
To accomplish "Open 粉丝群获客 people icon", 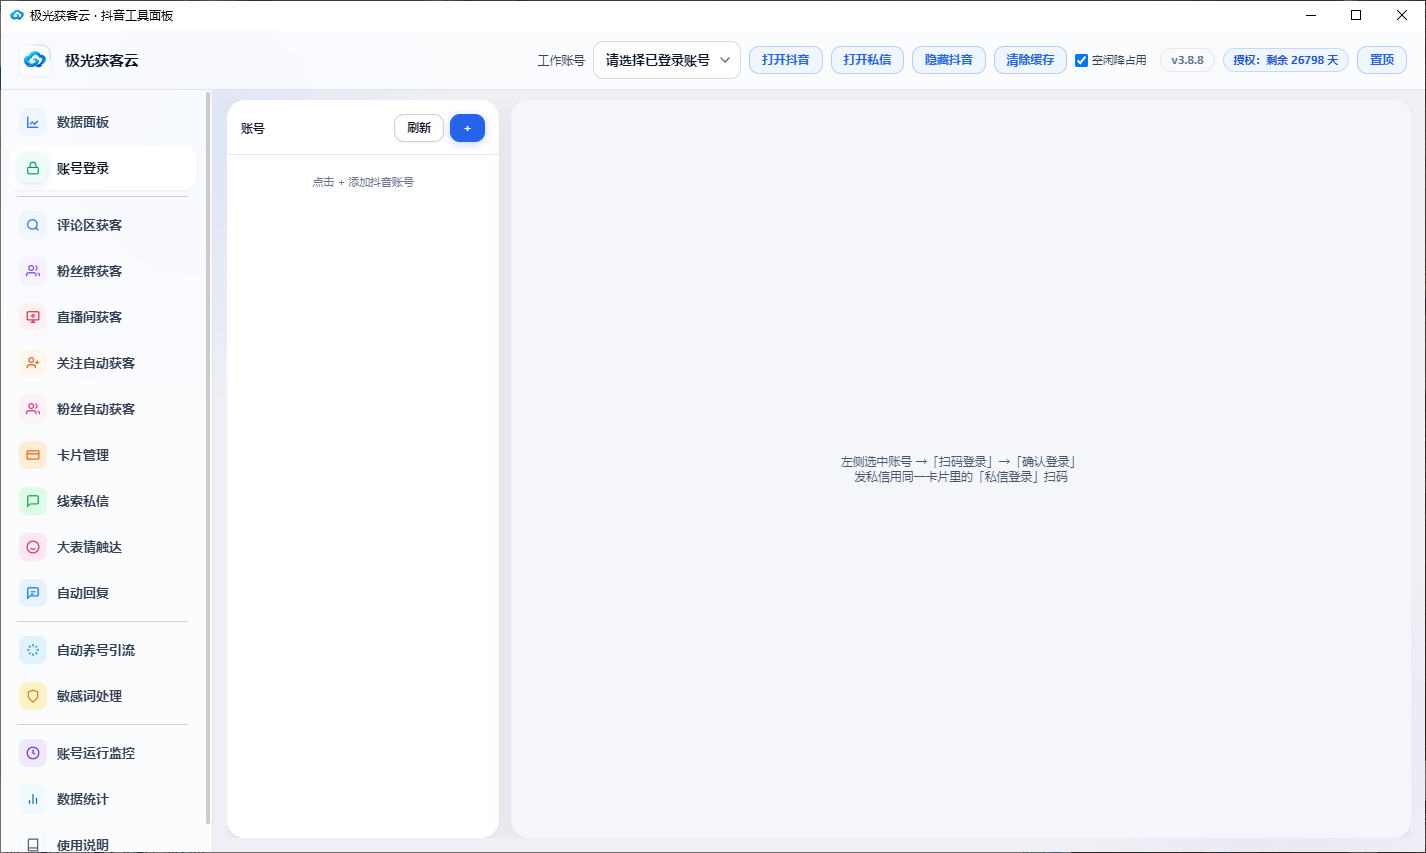I will [33, 271].
